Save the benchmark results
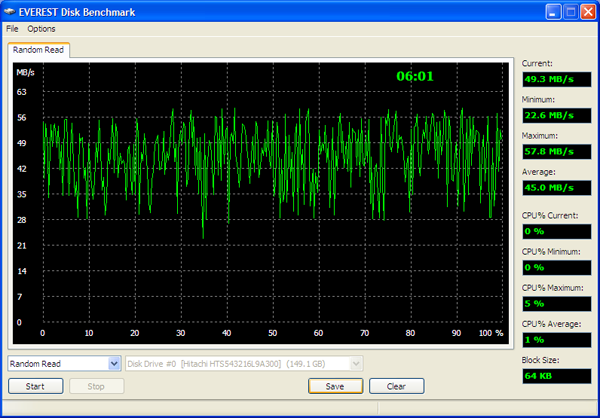 (x=335, y=386)
